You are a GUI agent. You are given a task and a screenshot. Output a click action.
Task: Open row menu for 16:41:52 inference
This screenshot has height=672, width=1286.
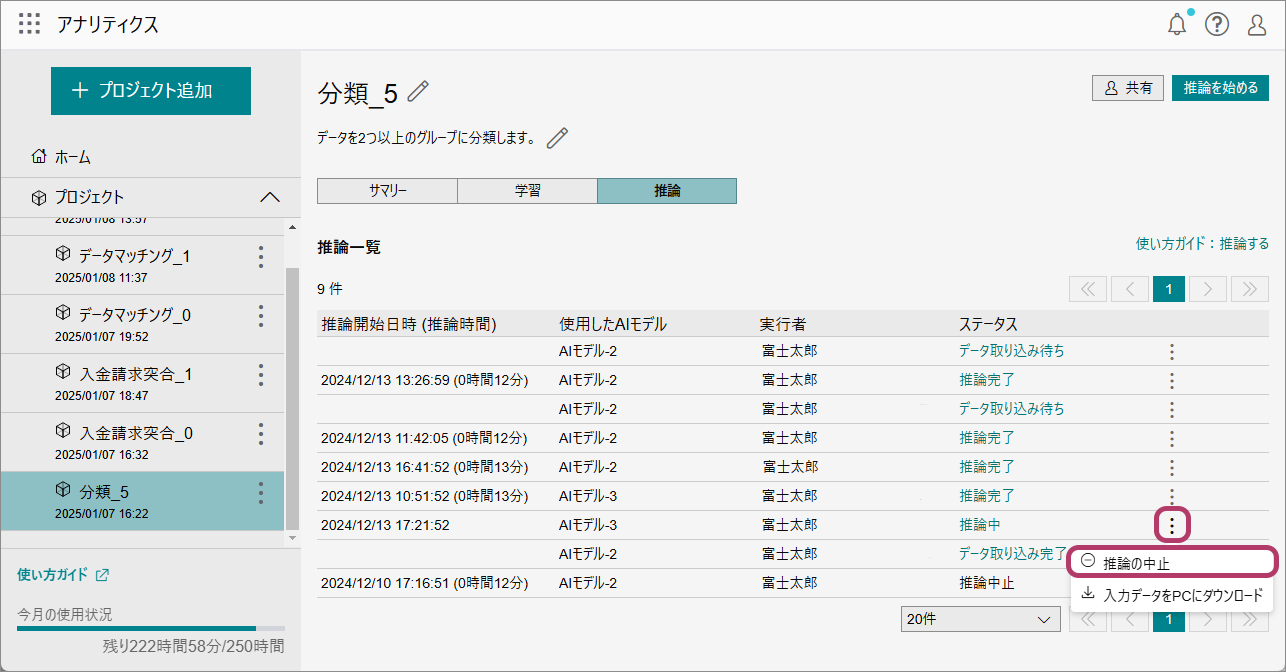[1171, 467]
